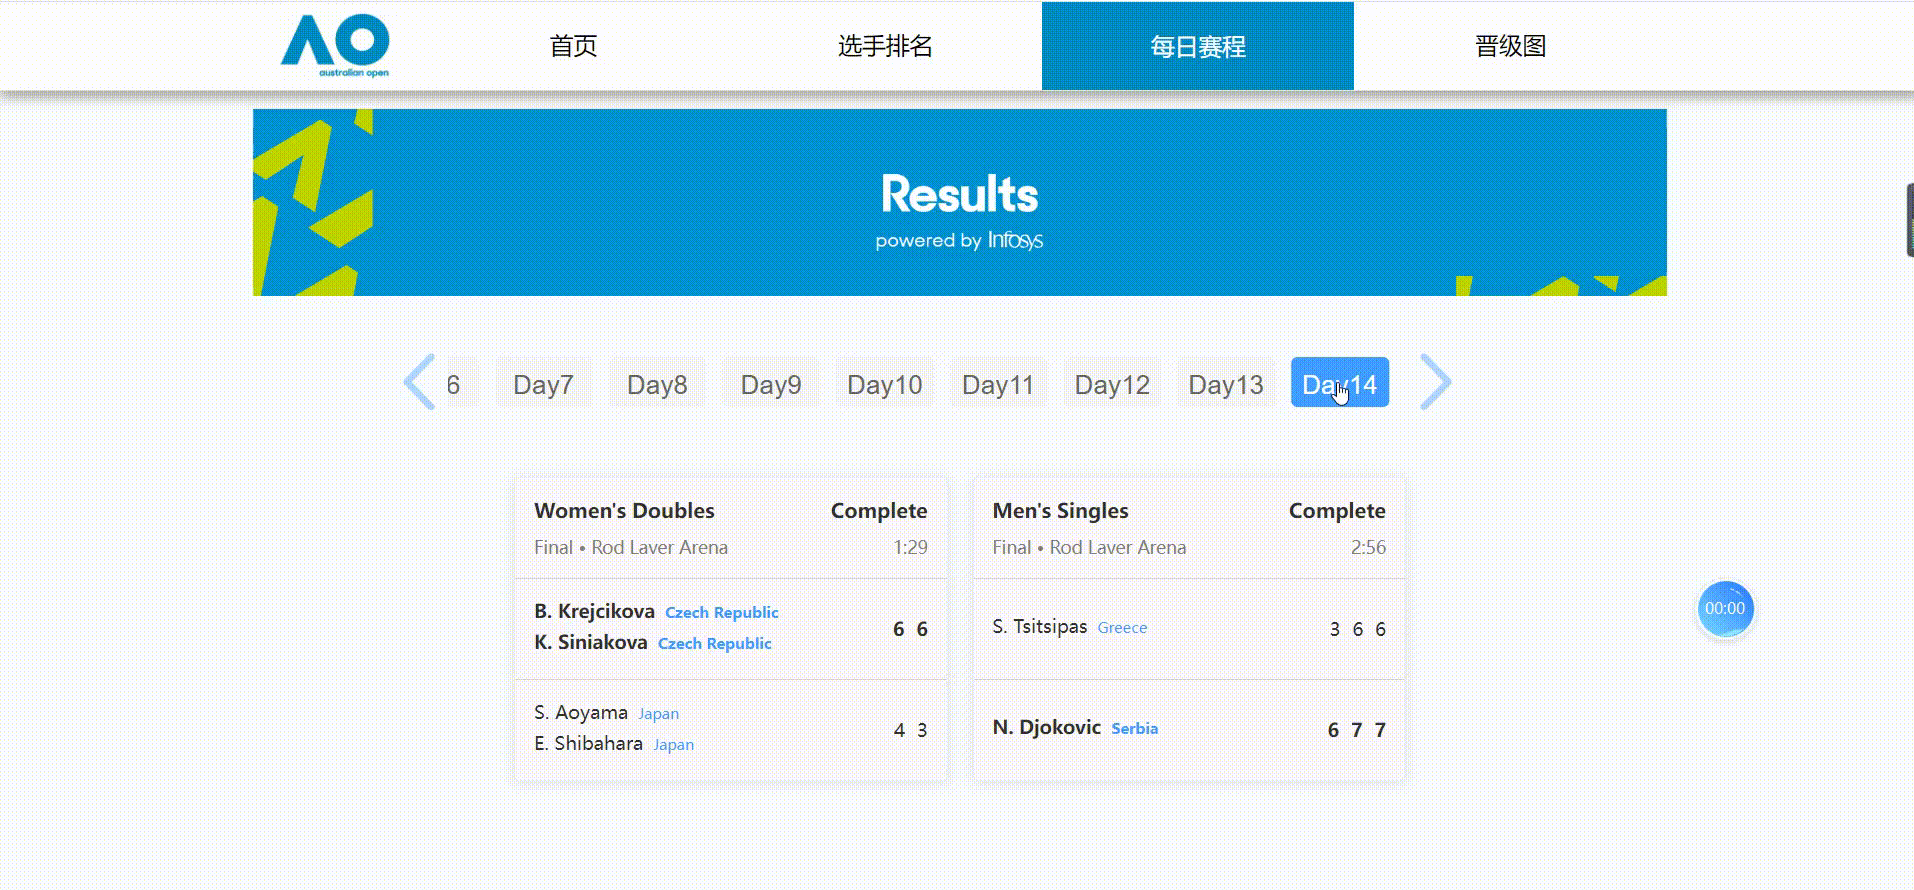
Task: Click Men's Singles Complete status
Action: coord(1336,511)
